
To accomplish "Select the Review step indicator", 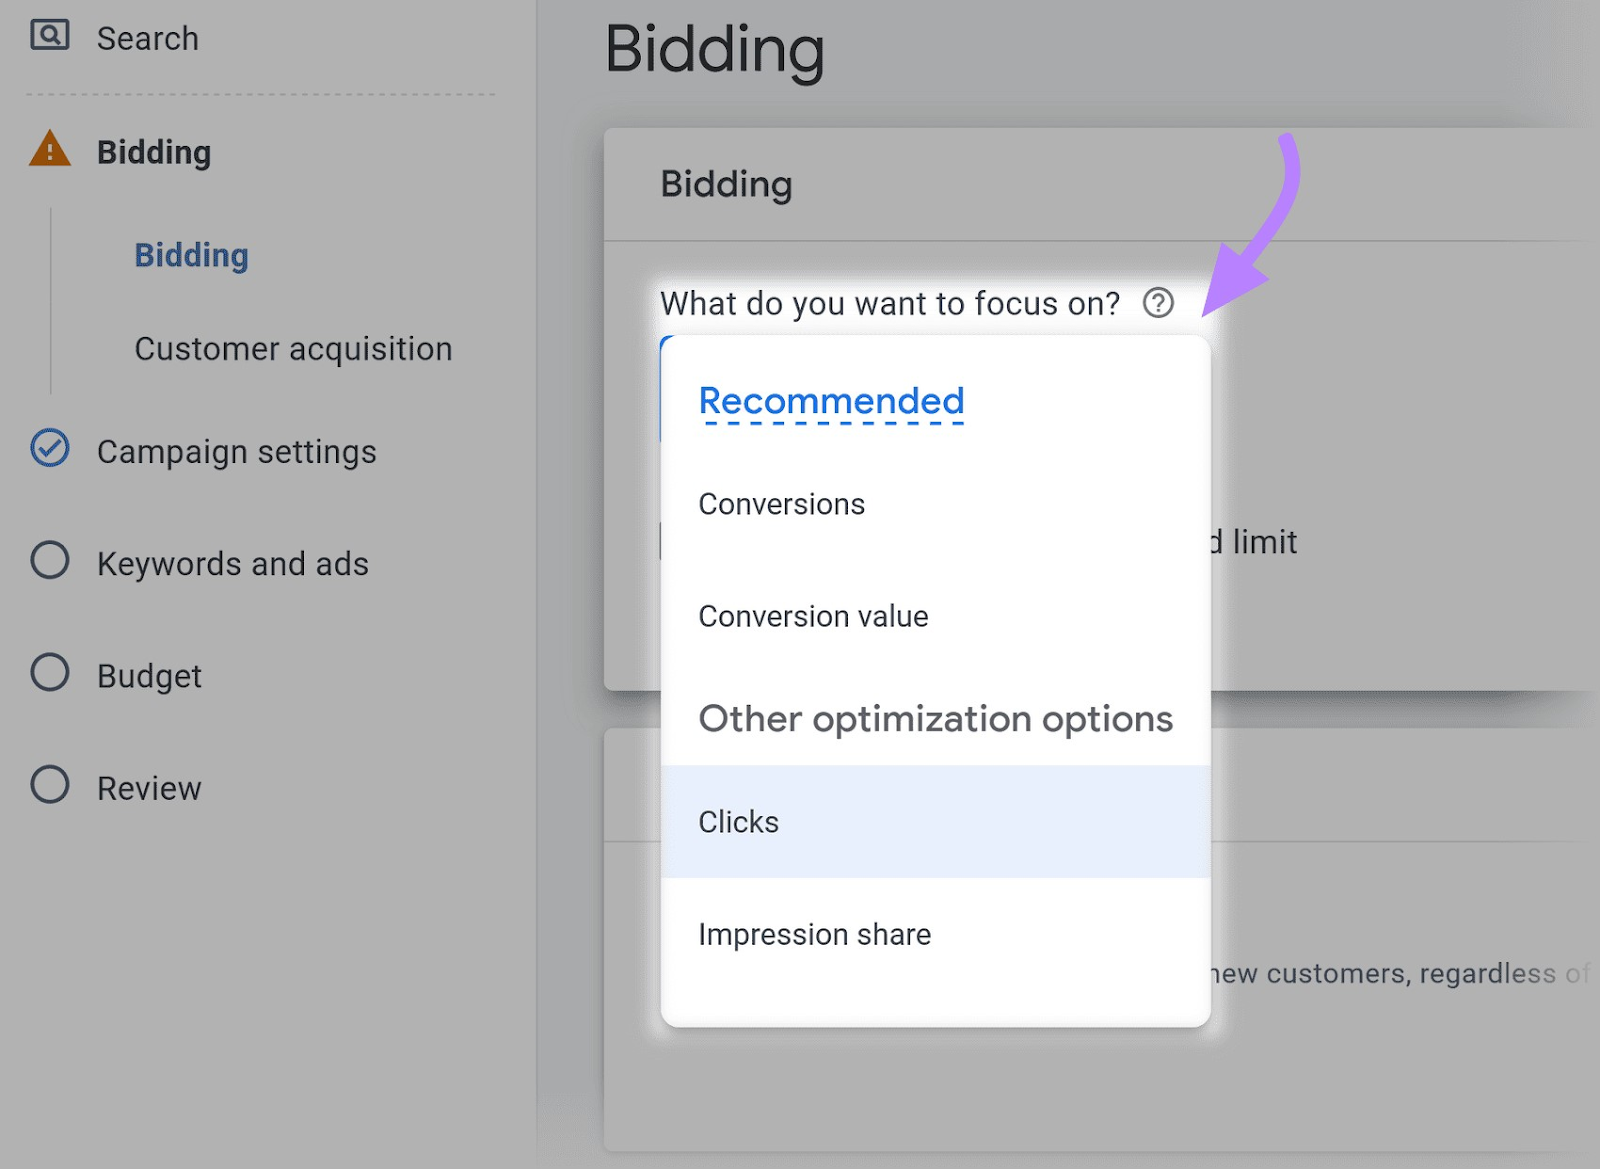I will [148, 787].
